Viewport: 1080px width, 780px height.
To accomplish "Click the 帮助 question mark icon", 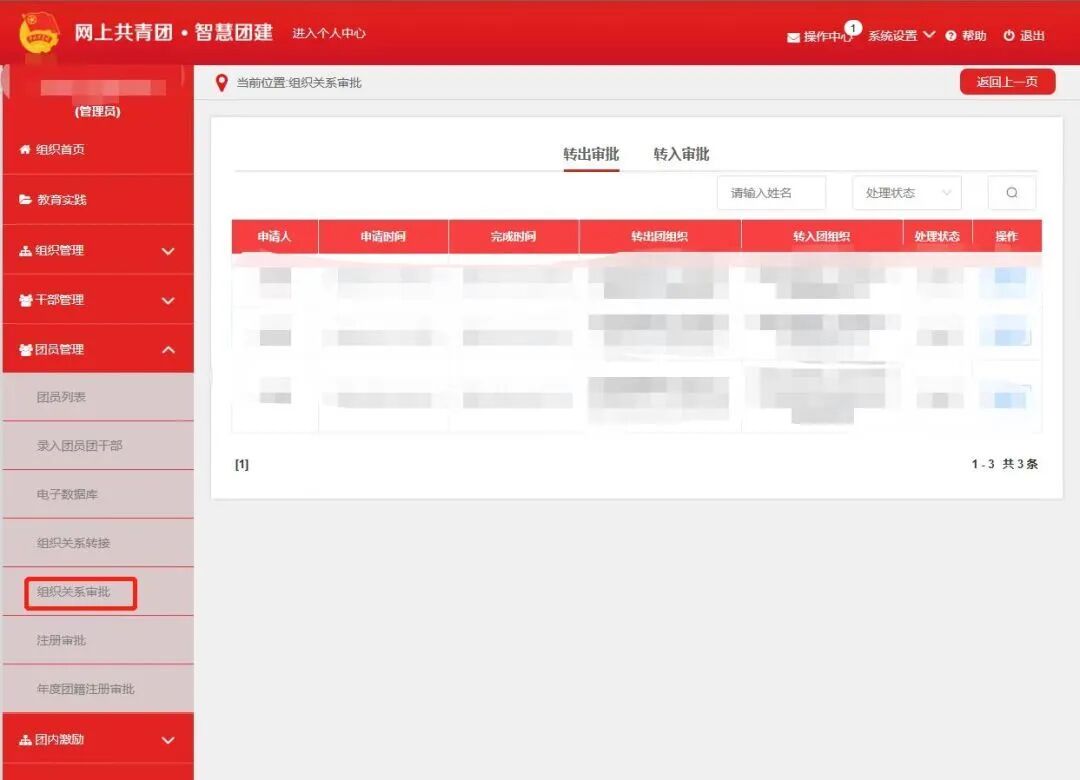I will click(x=951, y=36).
